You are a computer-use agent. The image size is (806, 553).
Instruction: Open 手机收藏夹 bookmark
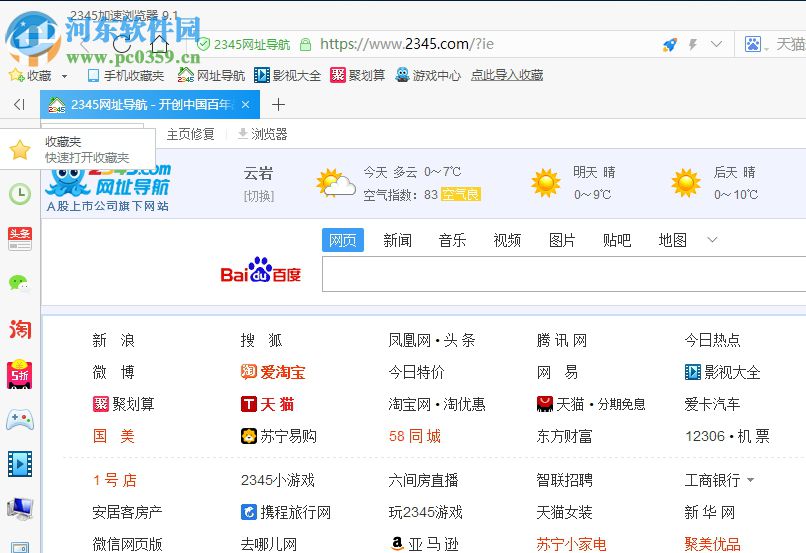(x=126, y=76)
